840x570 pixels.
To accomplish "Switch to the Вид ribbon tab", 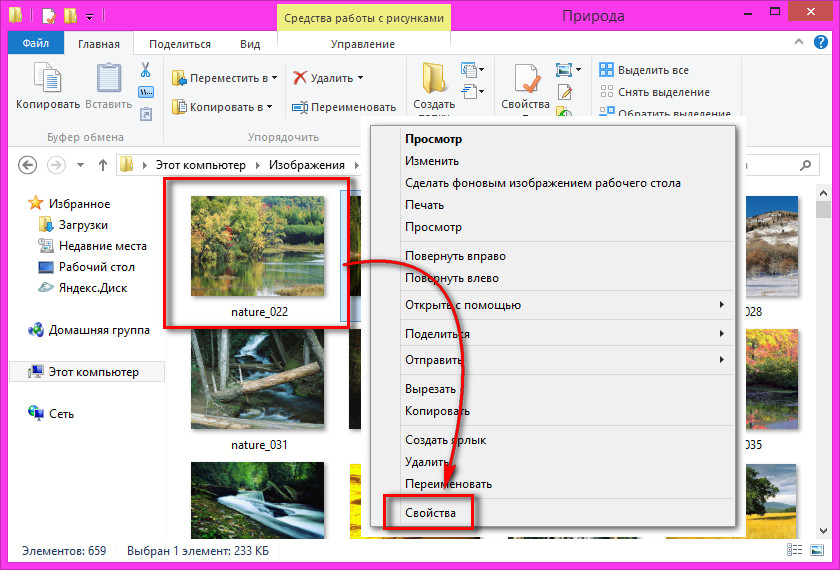I will pos(250,44).
